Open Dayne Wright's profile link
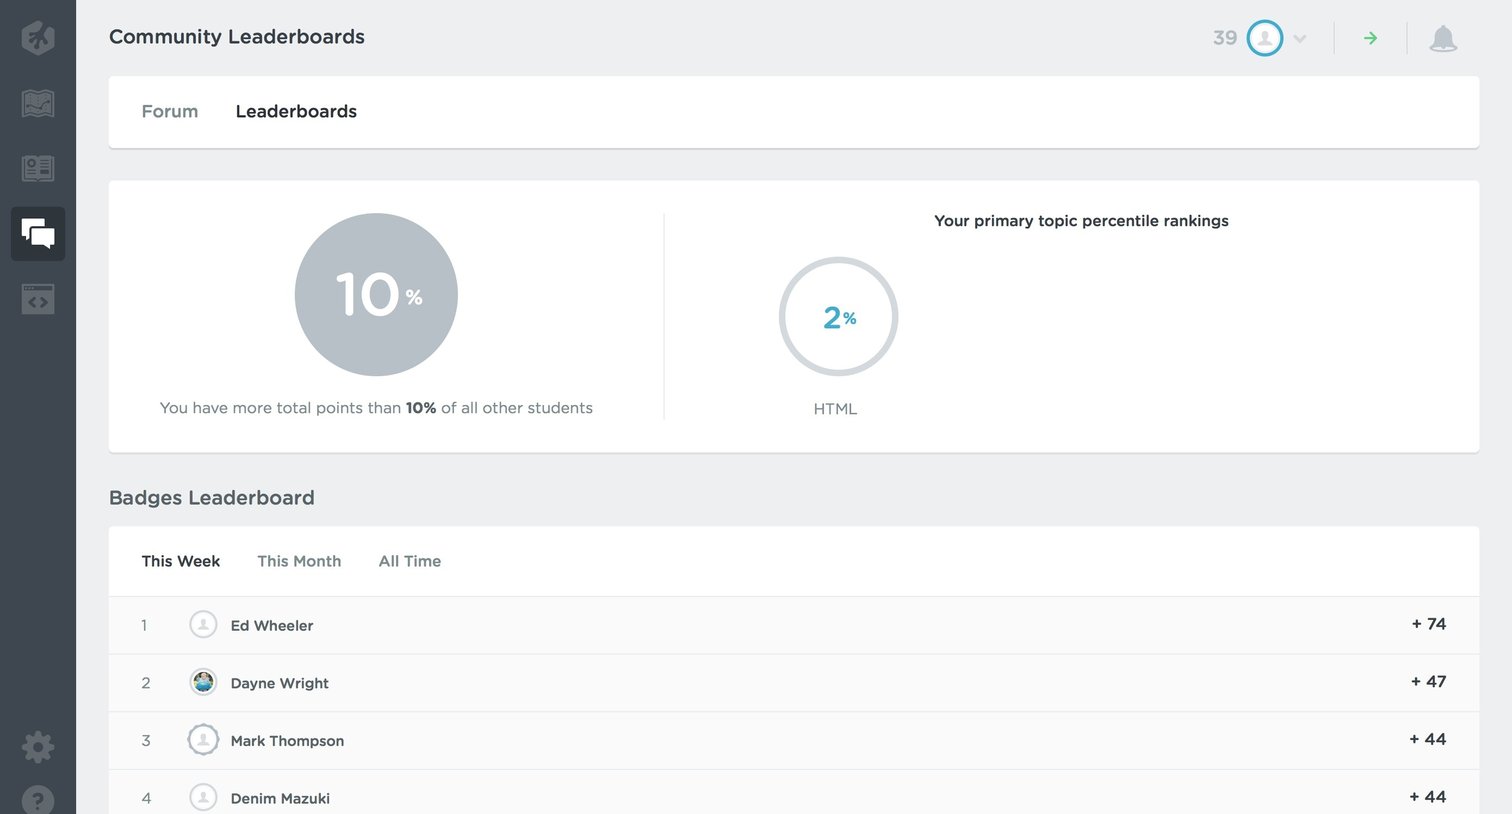 (x=280, y=683)
